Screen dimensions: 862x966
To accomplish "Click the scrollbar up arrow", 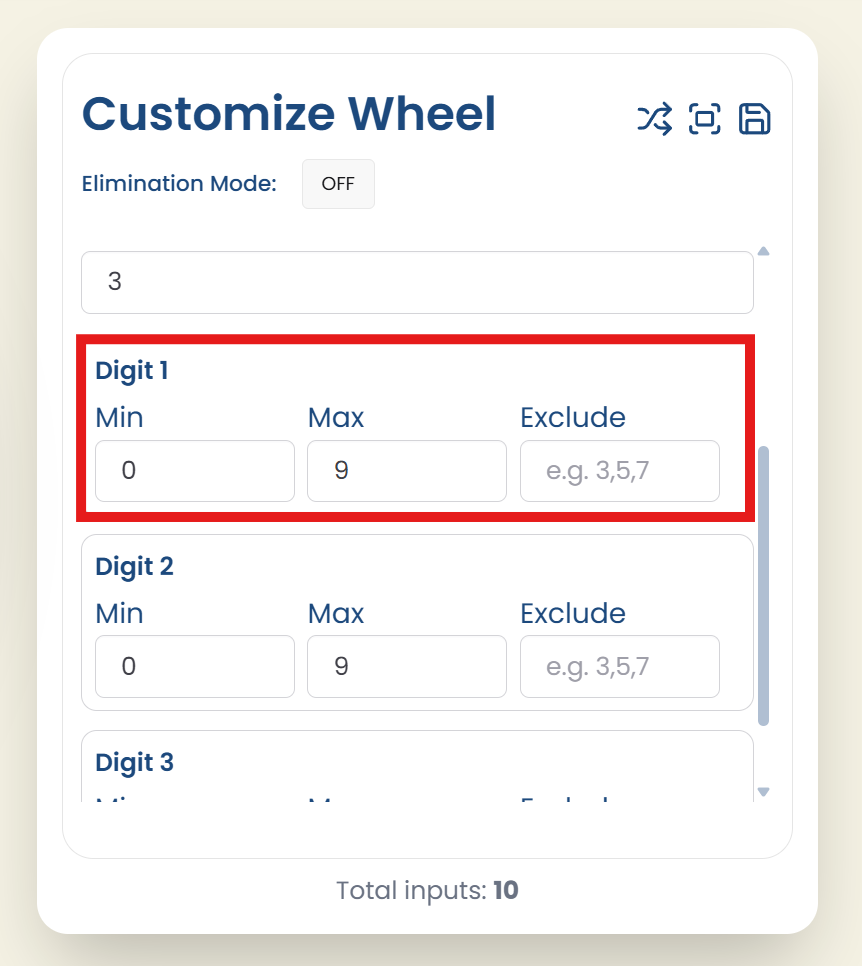I will coord(763,250).
